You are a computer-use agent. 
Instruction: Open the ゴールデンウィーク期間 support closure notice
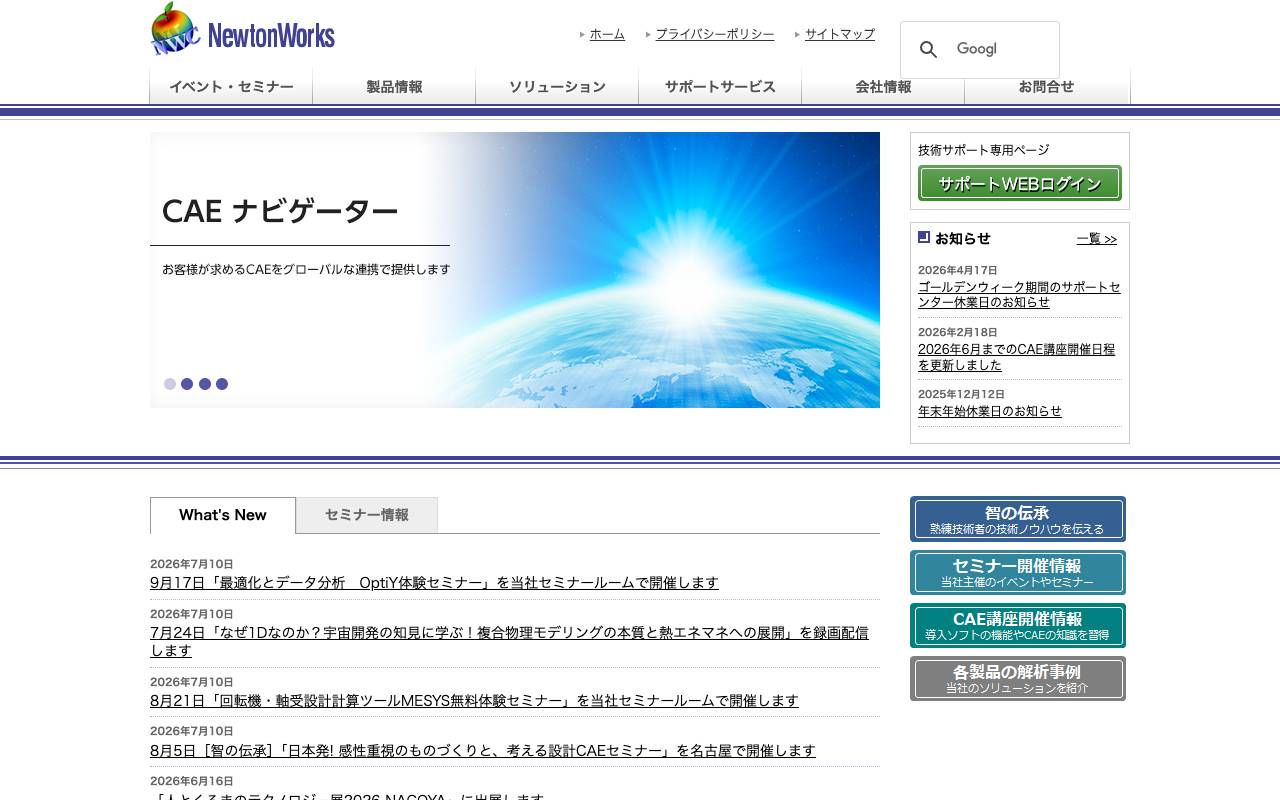click(1019, 295)
